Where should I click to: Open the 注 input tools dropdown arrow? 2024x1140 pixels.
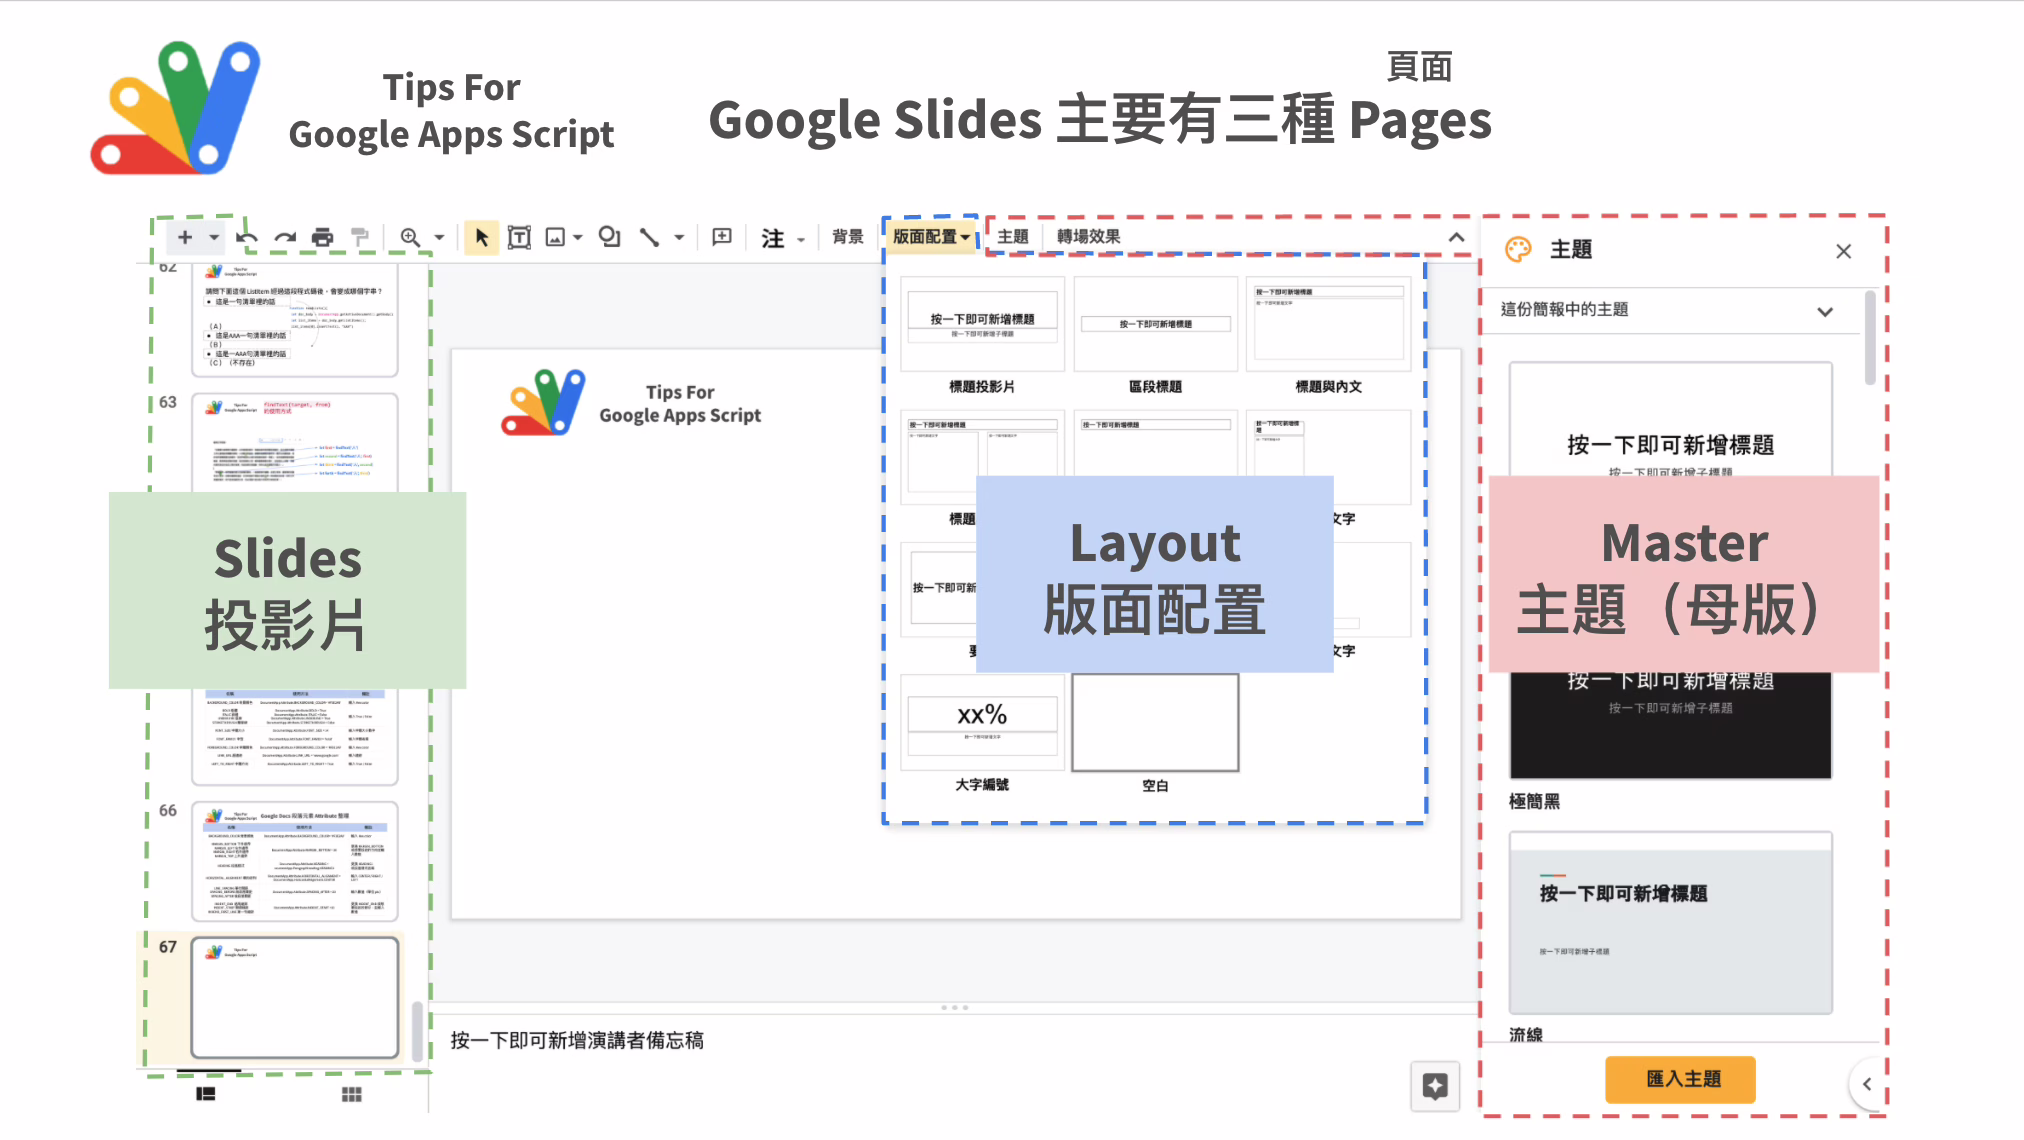(801, 240)
